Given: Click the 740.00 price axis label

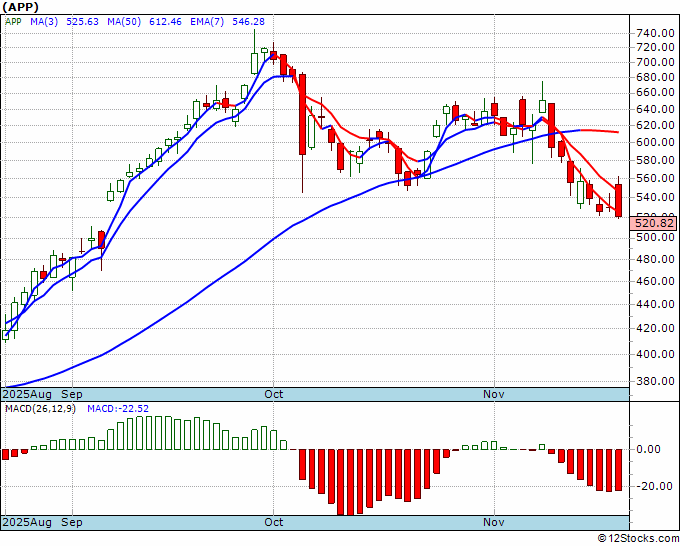Looking at the screenshot, I should click(x=655, y=33).
